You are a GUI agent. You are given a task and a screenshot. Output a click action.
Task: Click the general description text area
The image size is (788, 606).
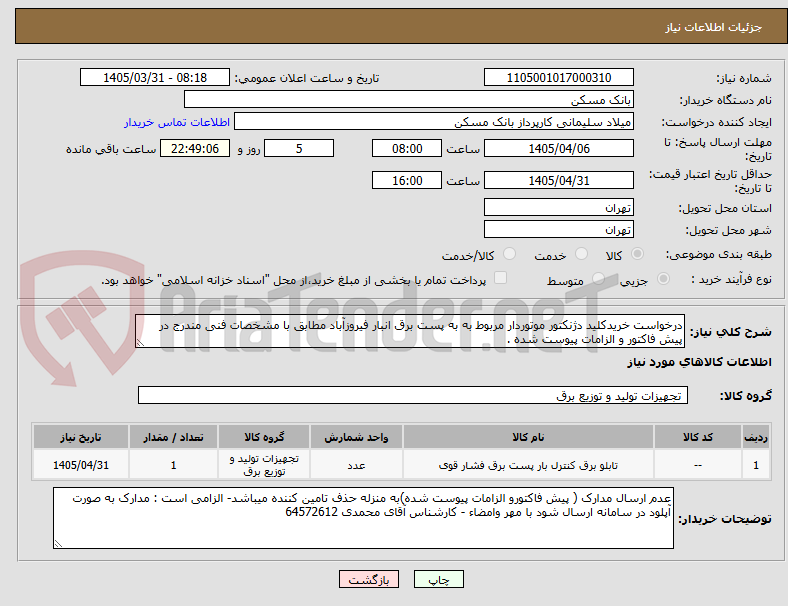[x=410, y=332]
